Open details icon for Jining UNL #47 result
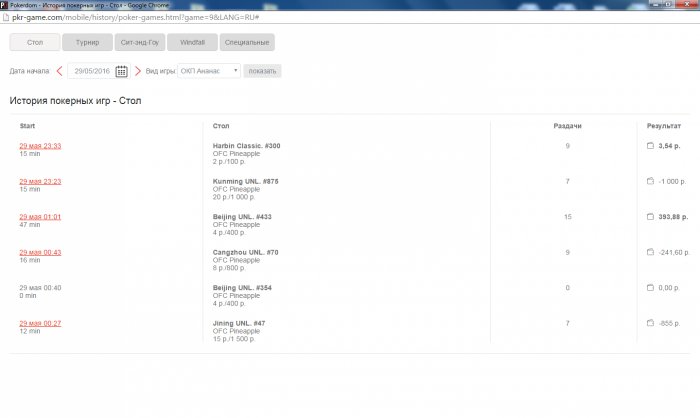Viewport: 700px width, 418px height. [650, 323]
